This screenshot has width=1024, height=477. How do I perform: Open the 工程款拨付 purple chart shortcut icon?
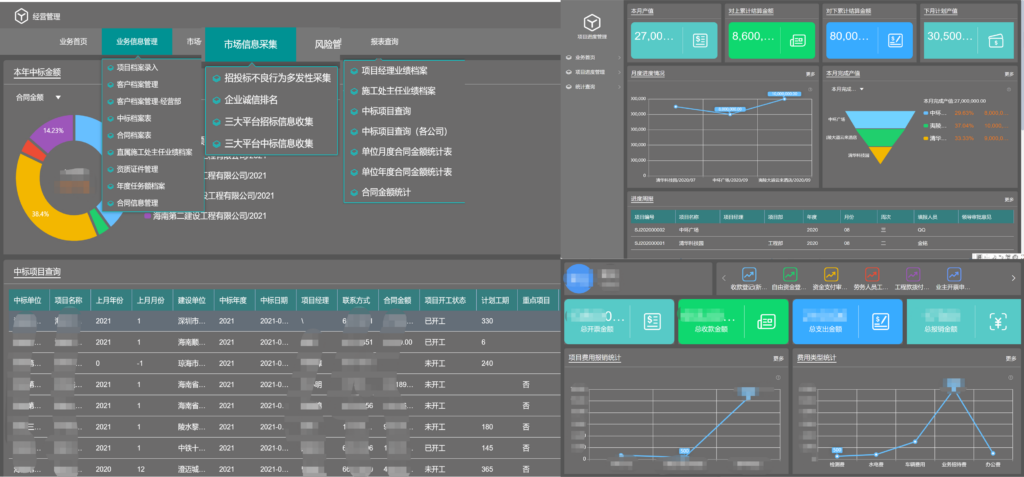pyautogui.click(x=912, y=273)
